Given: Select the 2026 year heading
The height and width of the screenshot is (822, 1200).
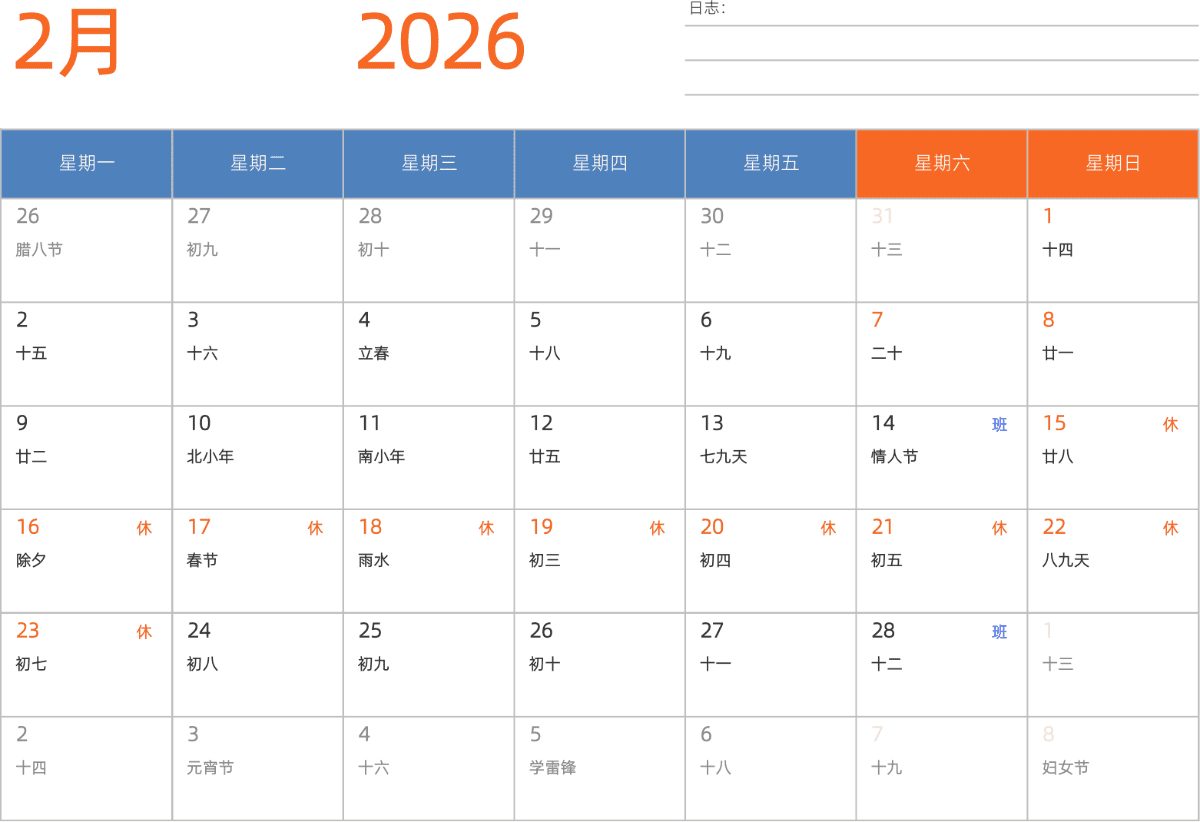Looking at the screenshot, I should tap(441, 43).
